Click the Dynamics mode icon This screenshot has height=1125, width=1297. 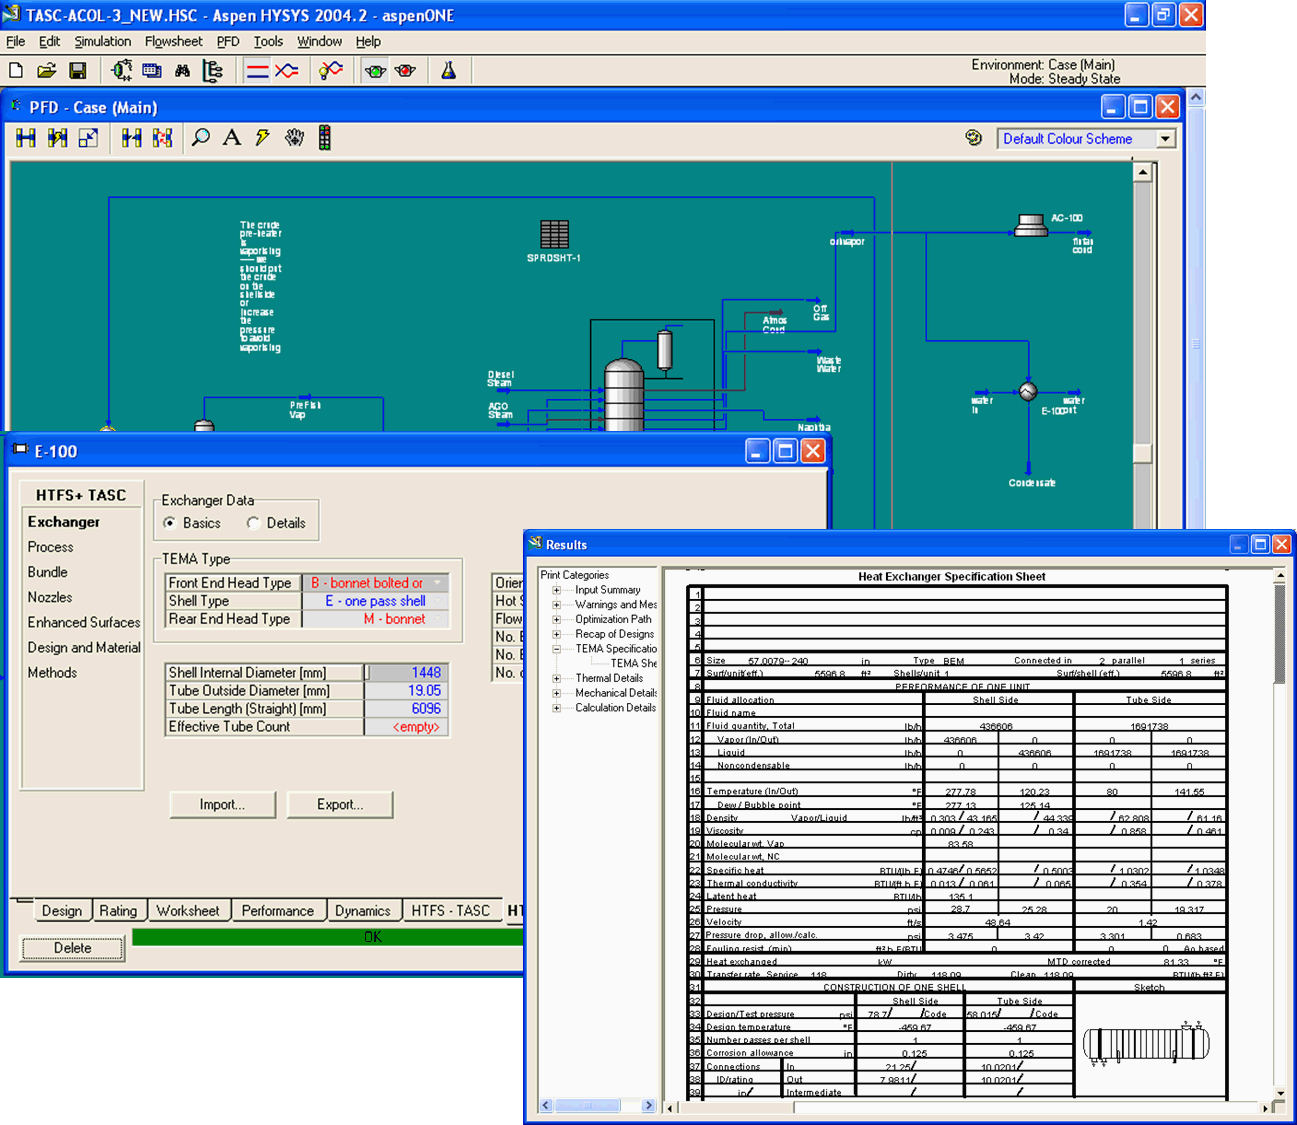click(287, 70)
